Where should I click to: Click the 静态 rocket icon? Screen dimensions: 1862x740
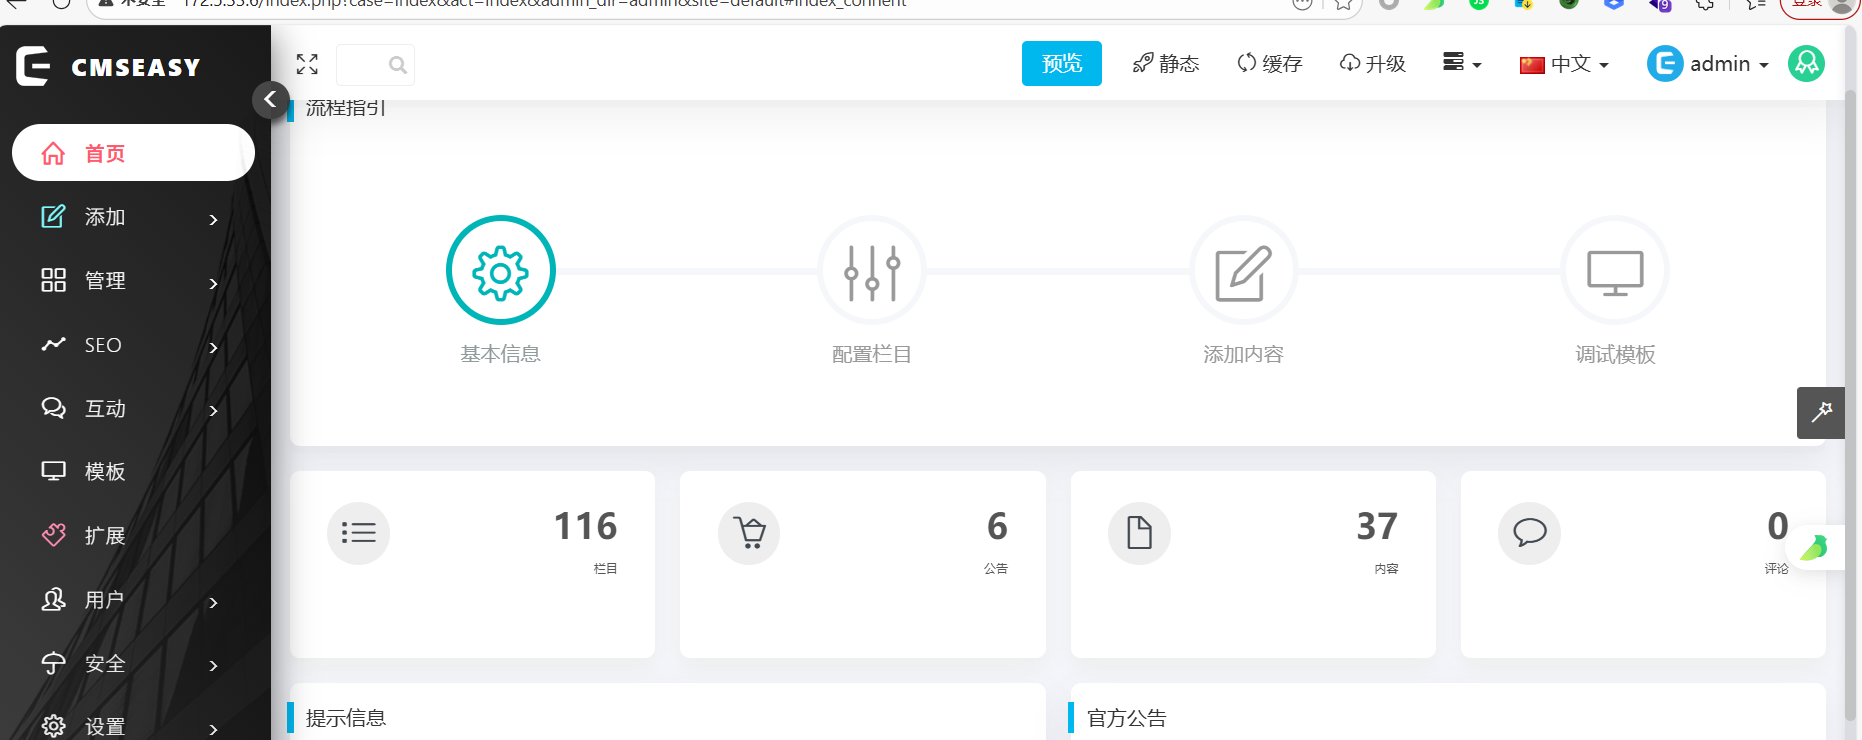(1143, 64)
